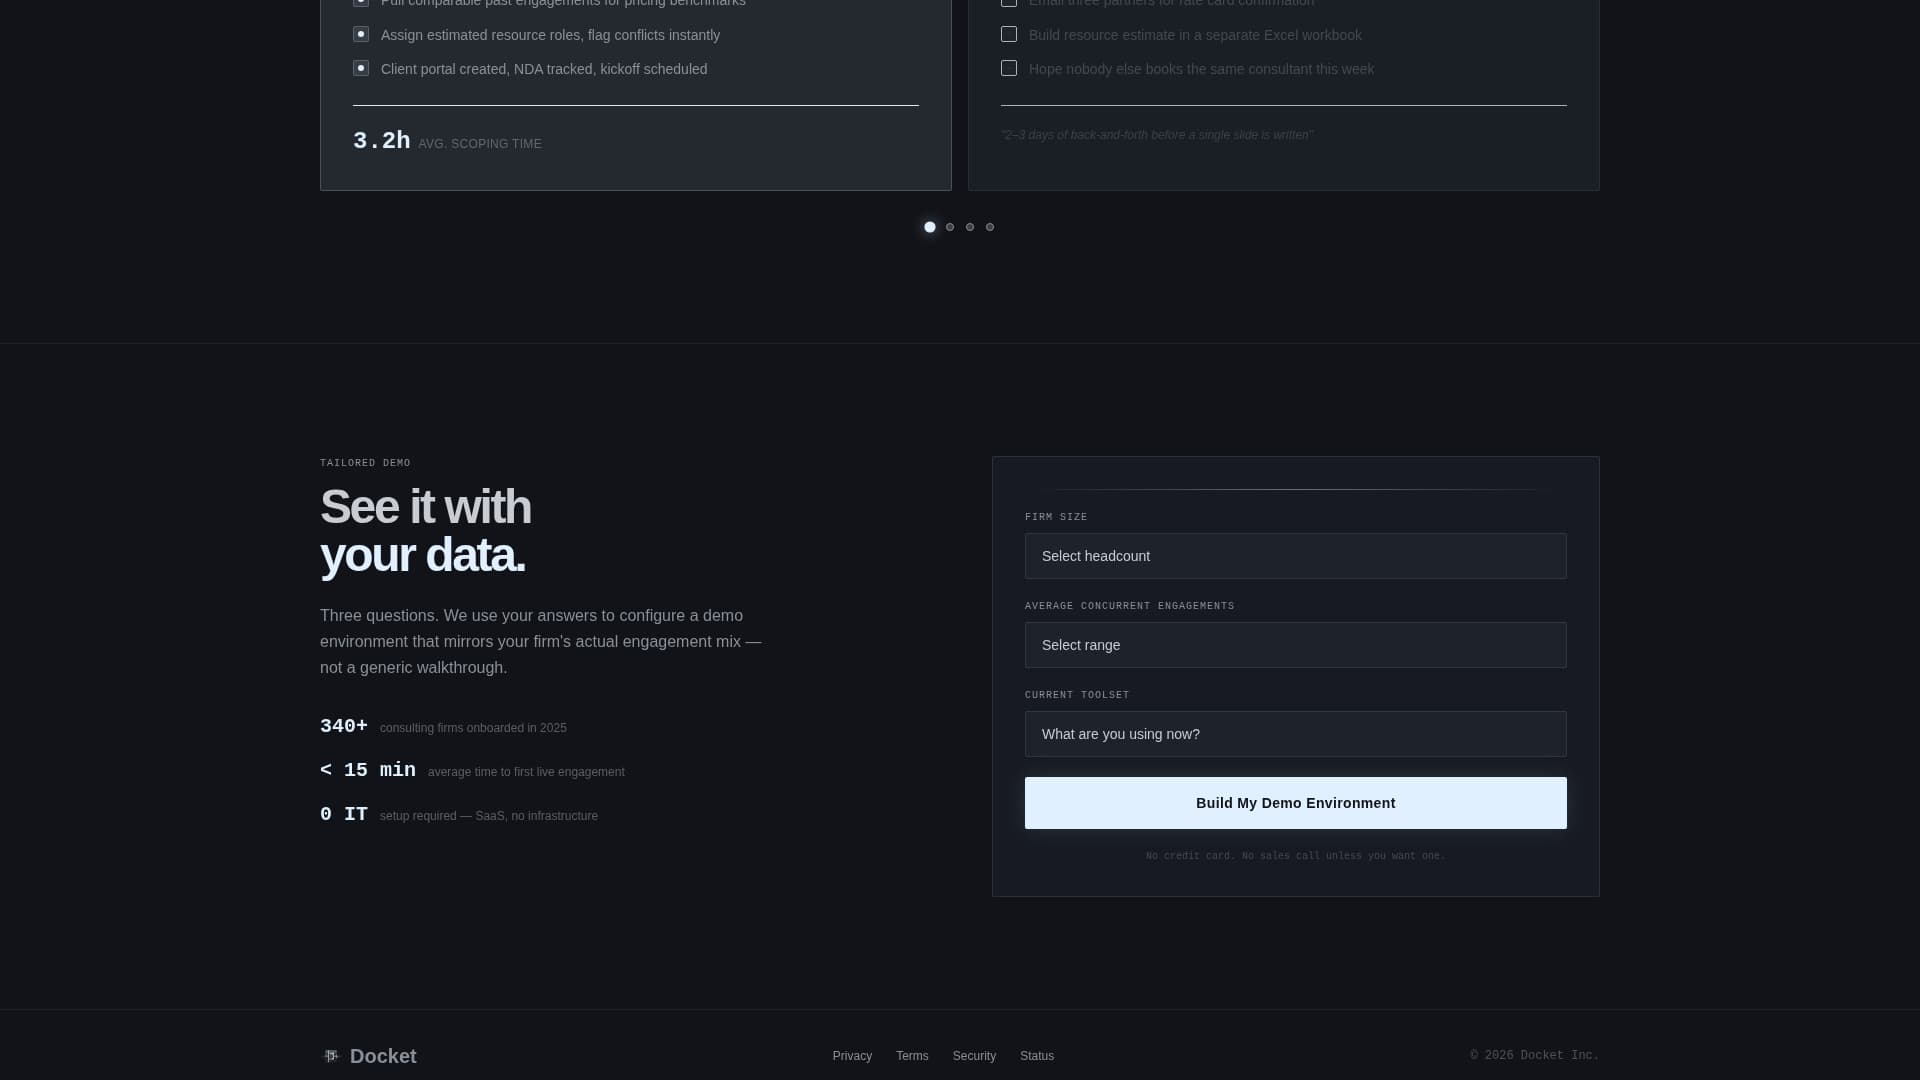Select the fourth carousel dot
1920x1080 pixels.
click(990, 227)
